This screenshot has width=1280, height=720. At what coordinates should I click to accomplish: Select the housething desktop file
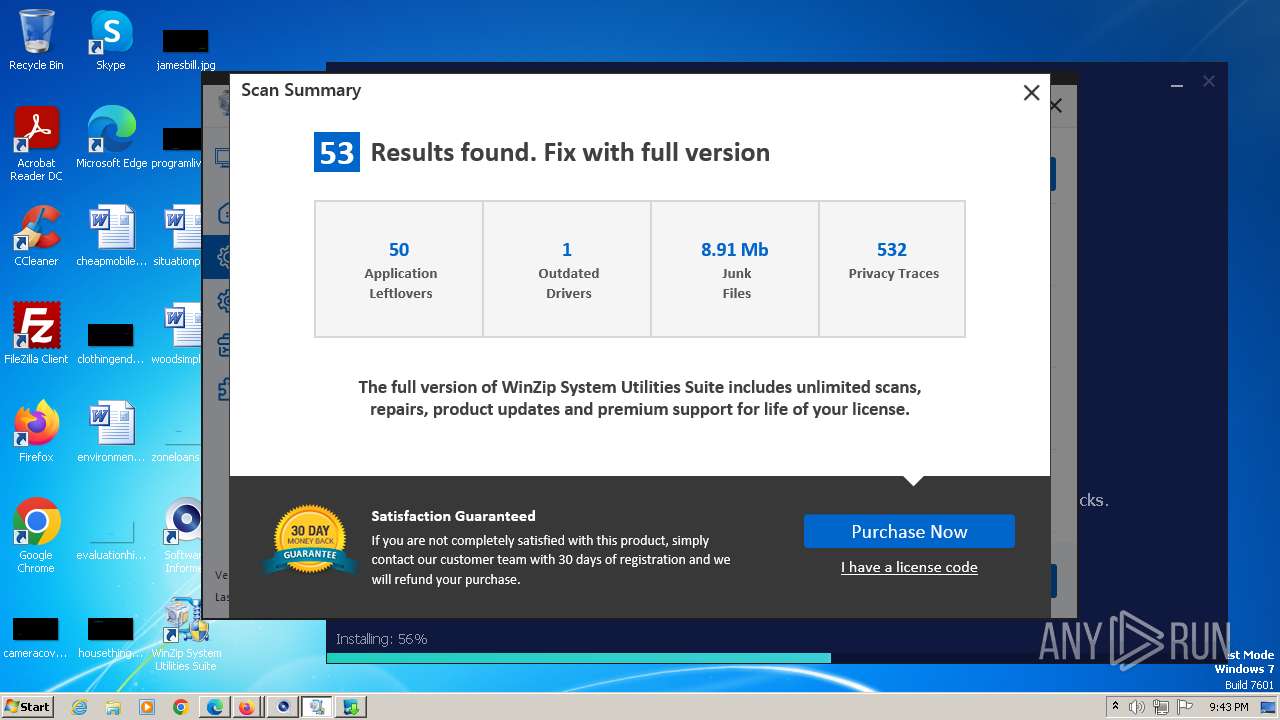point(111,638)
